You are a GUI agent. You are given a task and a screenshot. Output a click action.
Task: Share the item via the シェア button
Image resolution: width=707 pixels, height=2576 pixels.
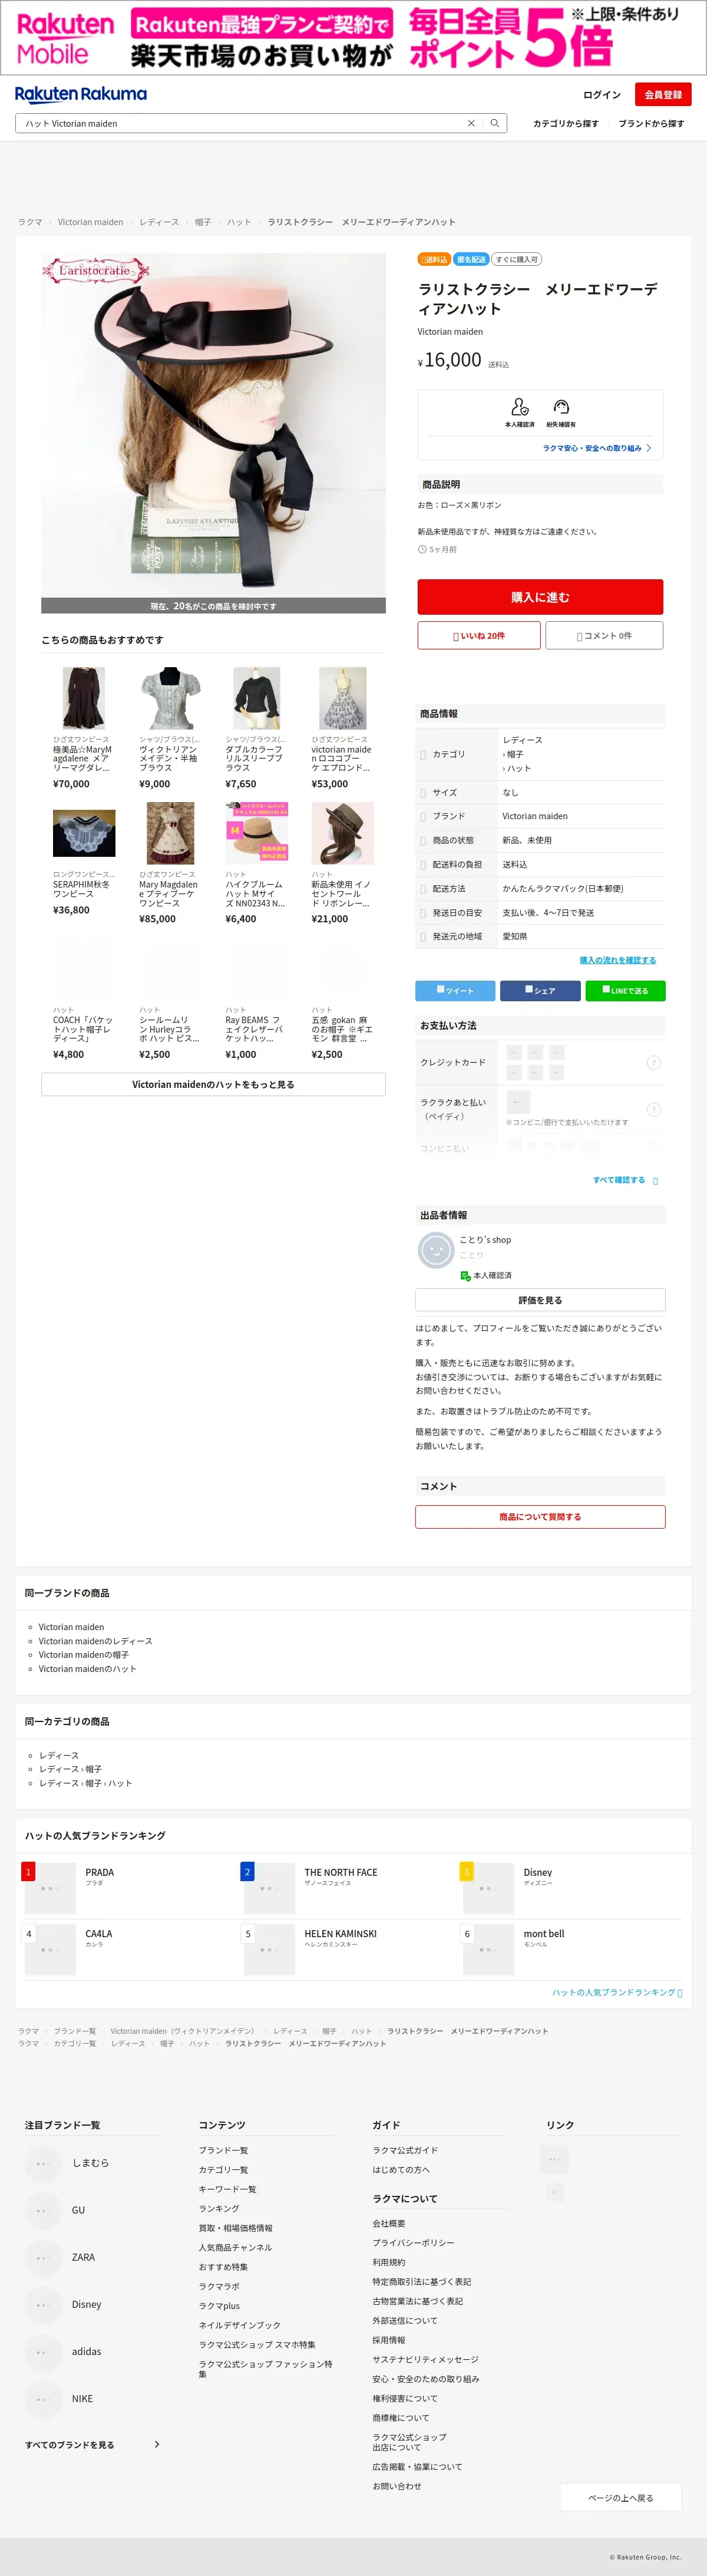click(x=540, y=991)
